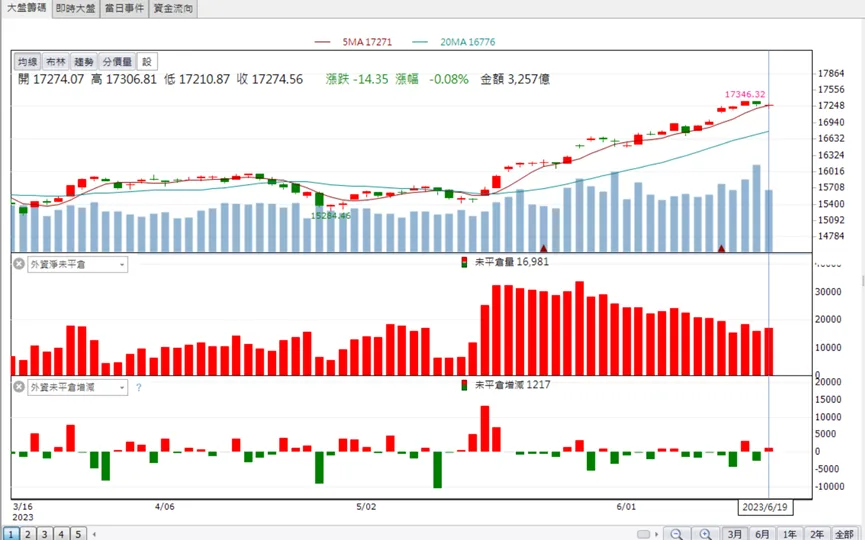This screenshot has width=865, height=540.
Task: Click the 低 17210.87 low value
Action: [x=197, y=79]
